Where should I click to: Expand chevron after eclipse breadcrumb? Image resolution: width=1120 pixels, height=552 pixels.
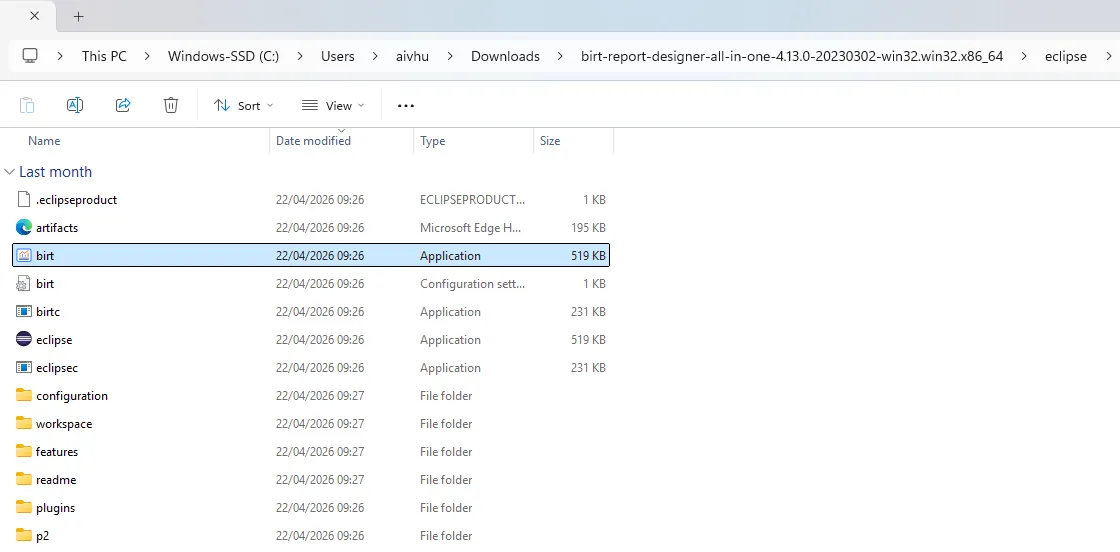pyautogui.click(x=1109, y=56)
